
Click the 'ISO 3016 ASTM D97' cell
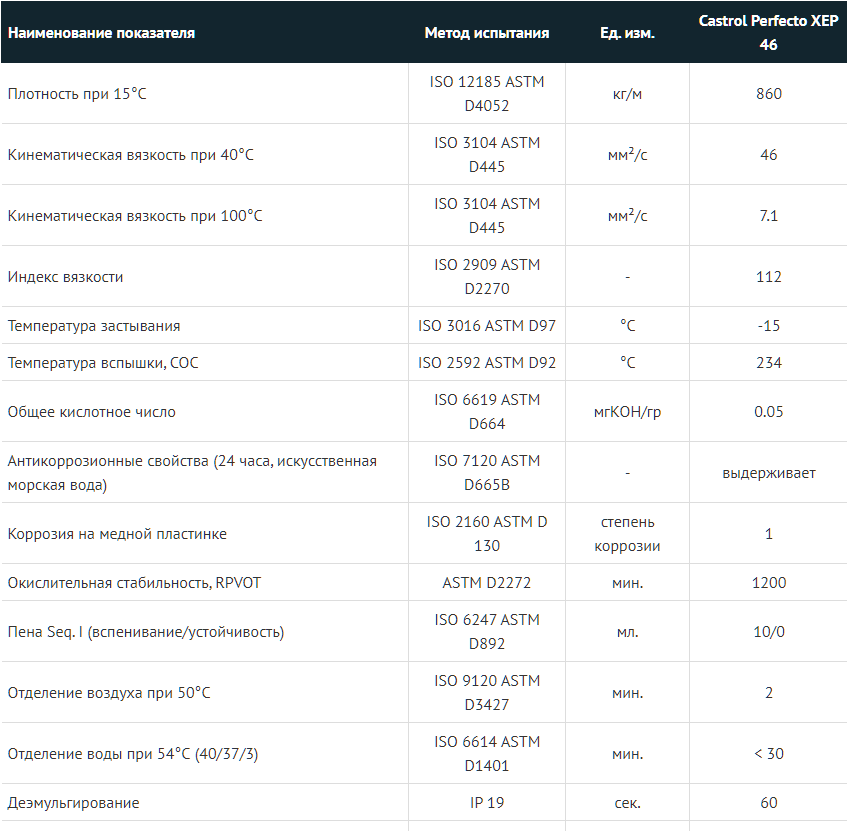coord(487,325)
